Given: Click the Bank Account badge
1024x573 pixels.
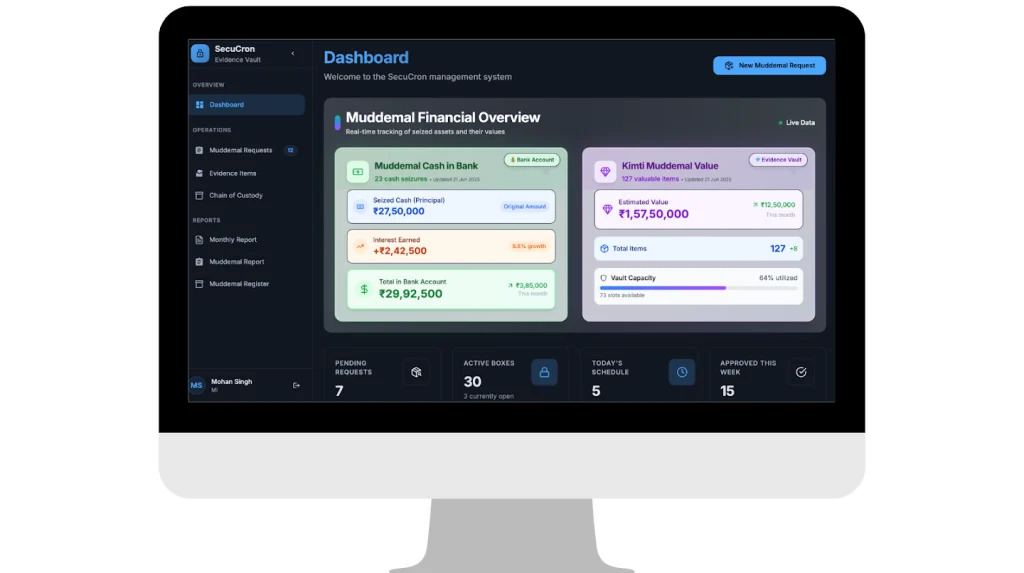Looking at the screenshot, I should click(532, 160).
